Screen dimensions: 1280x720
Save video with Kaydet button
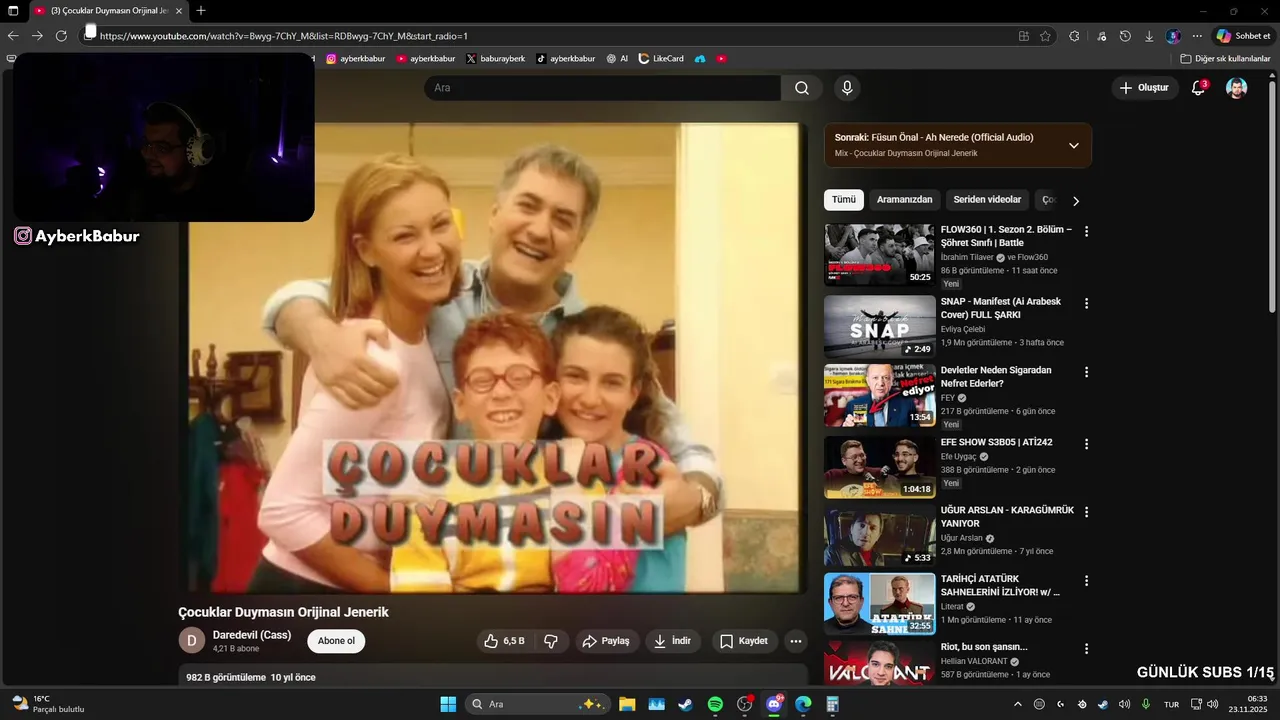tap(744, 641)
